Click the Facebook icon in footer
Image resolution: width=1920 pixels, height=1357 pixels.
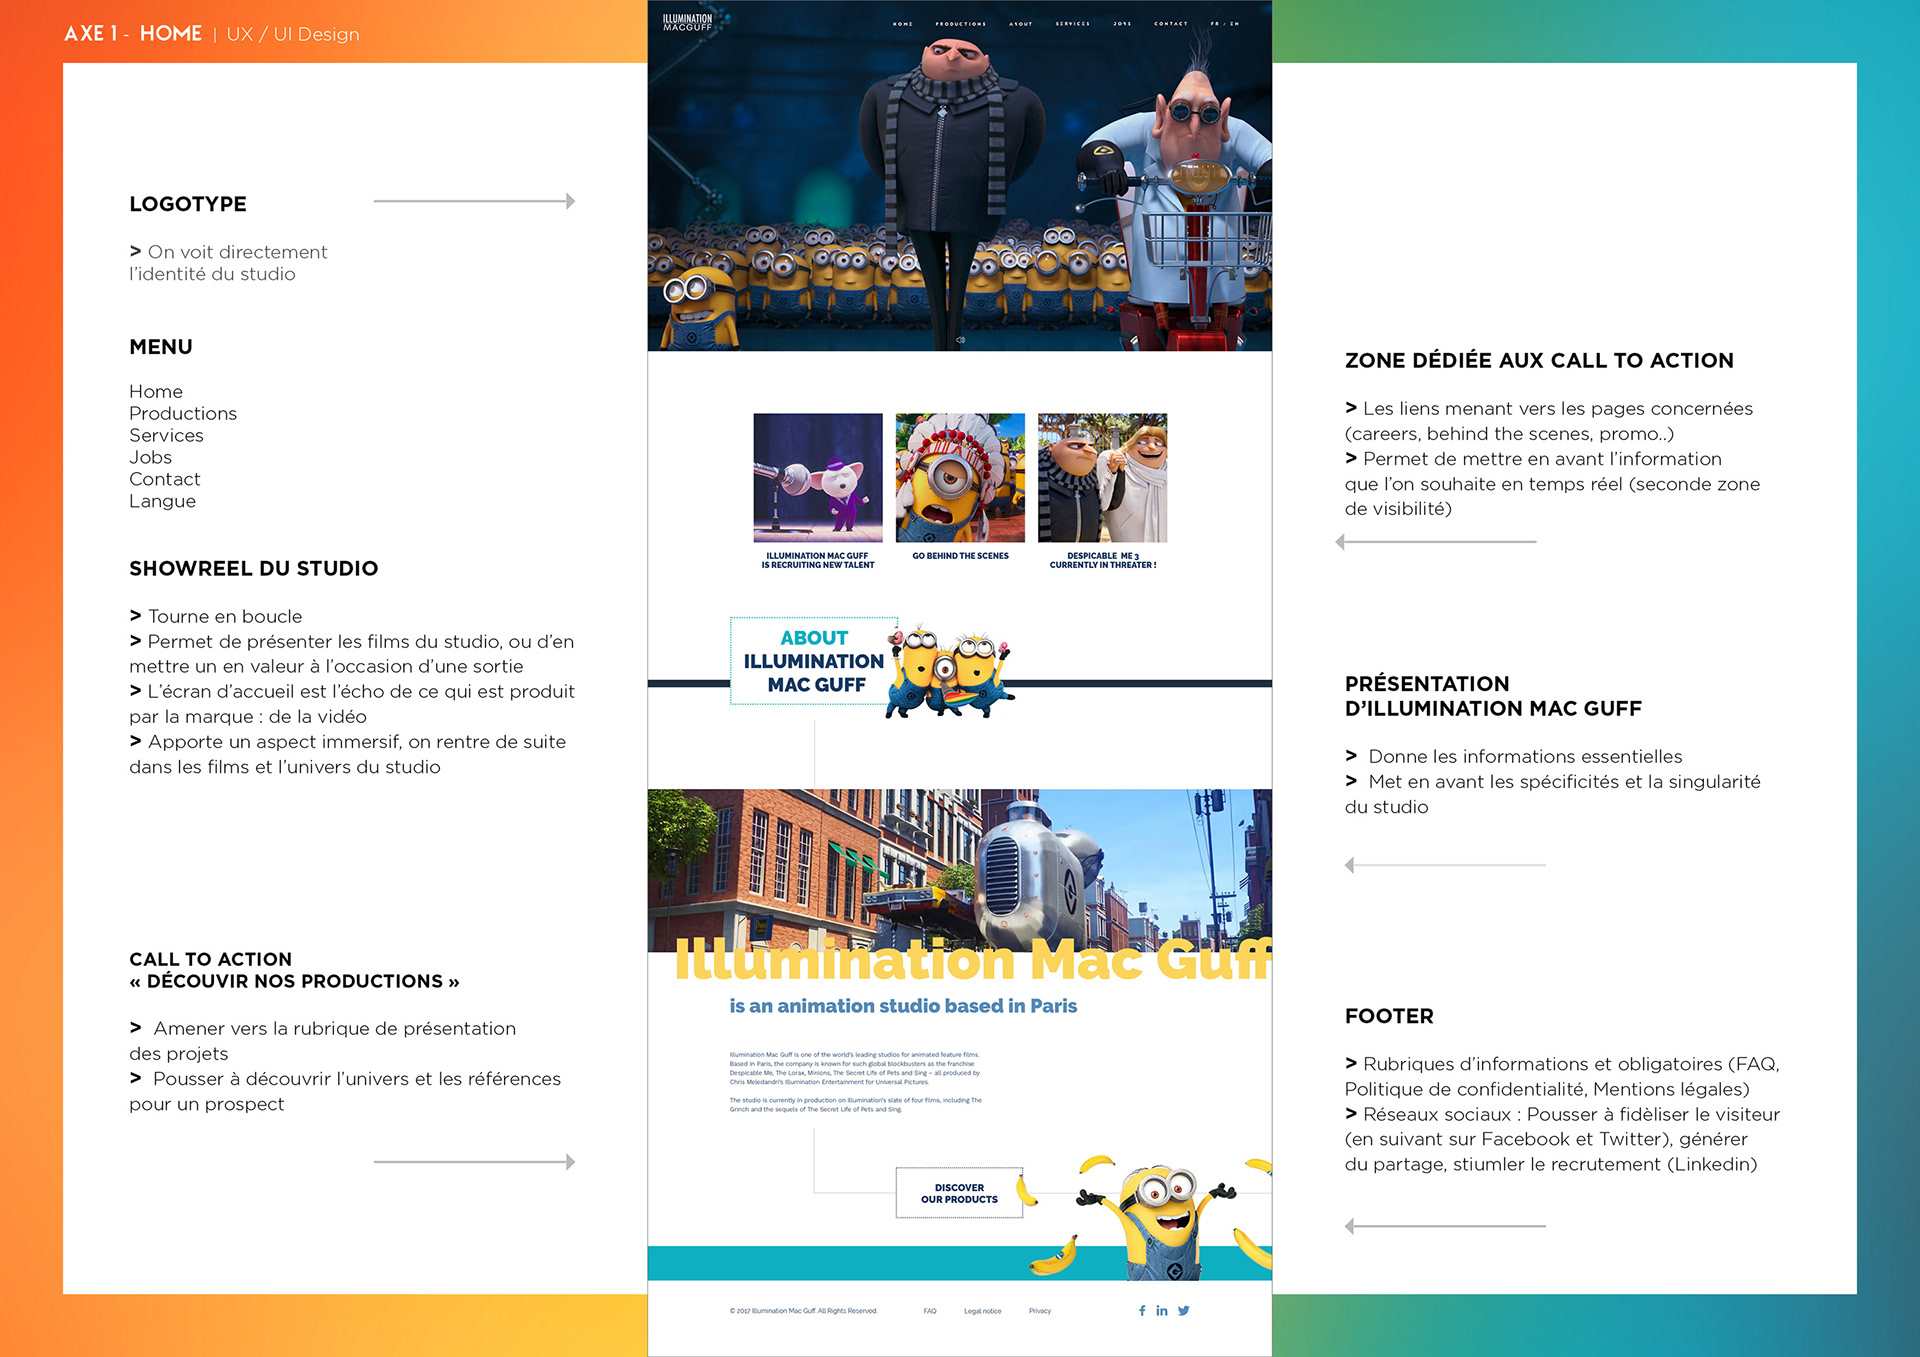click(1142, 1310)
